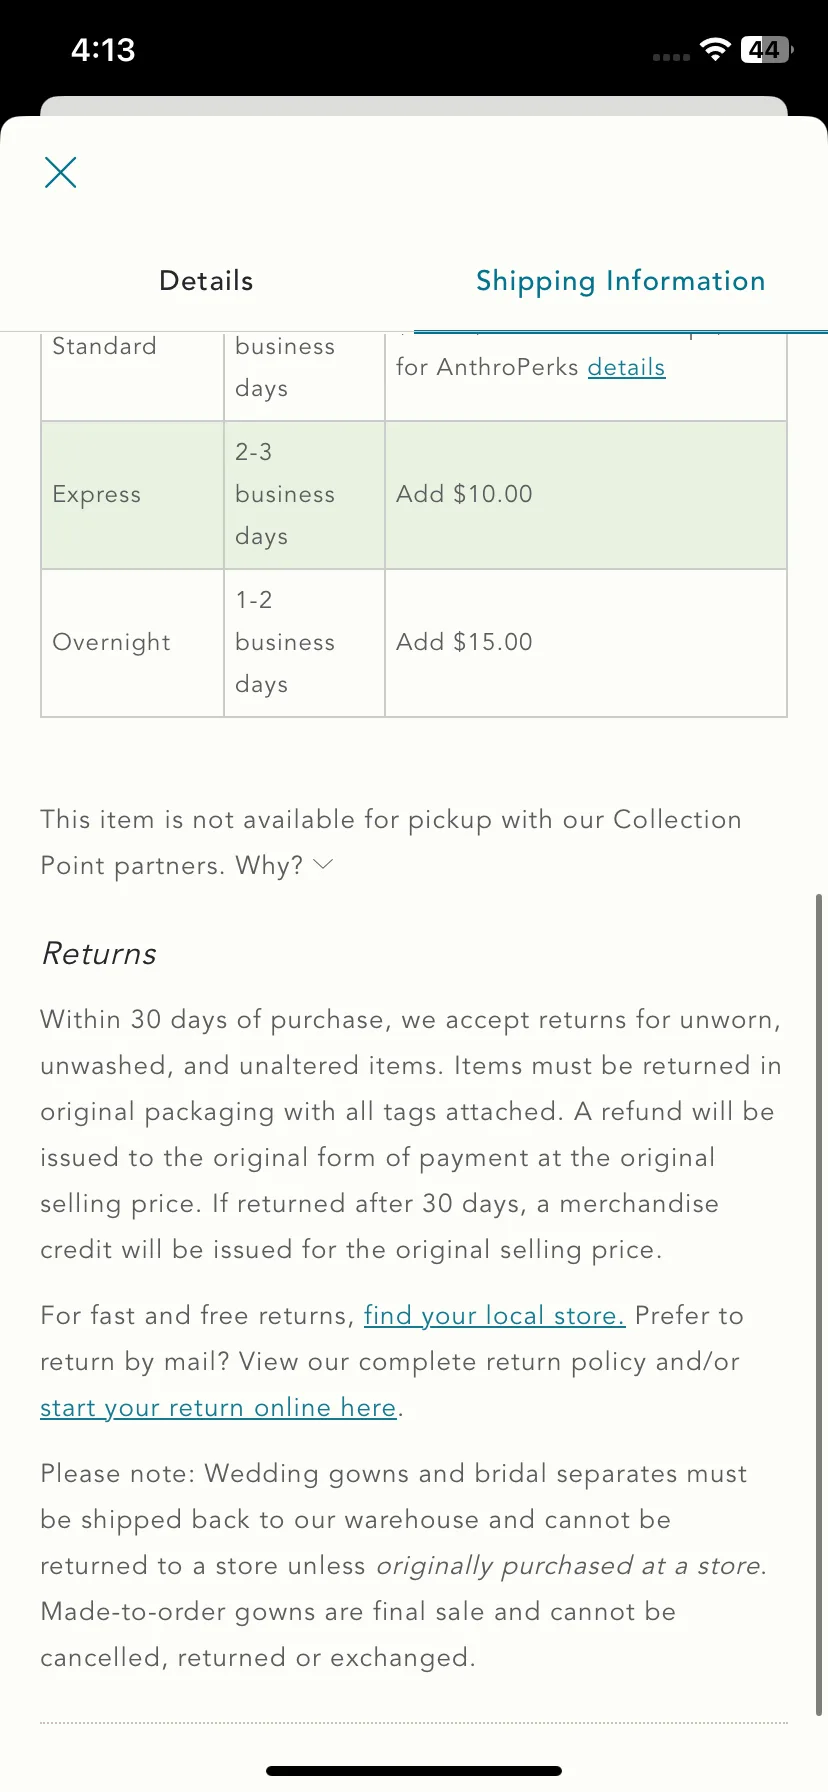Image resolution: width=828 pixels, height=1792 pixels.
Task: Open find your local store link
Action: [x=494, y=1315]
